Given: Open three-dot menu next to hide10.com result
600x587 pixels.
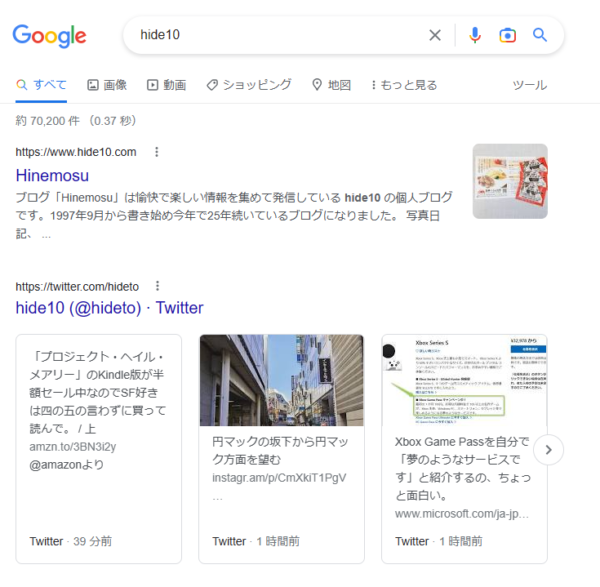Looking at the screenshot, I should [157, 152].
